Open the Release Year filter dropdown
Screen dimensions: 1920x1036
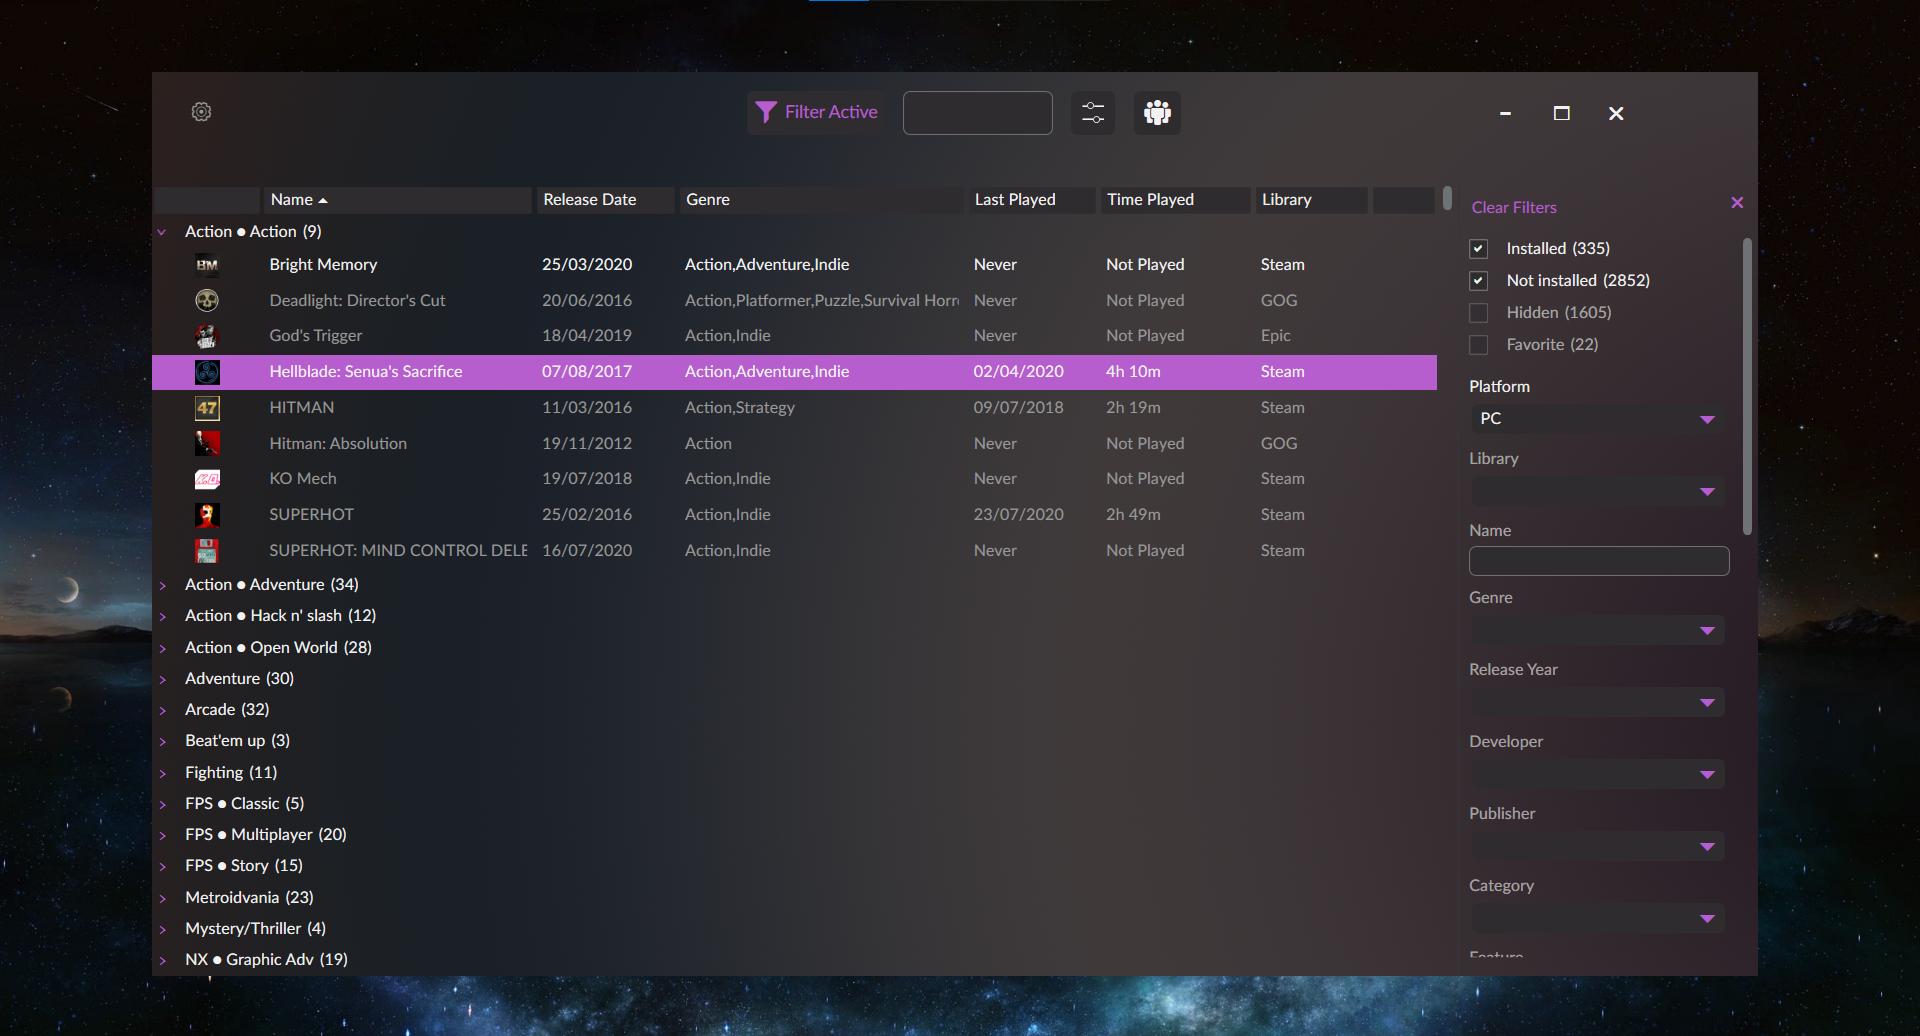coord(1597,702)
